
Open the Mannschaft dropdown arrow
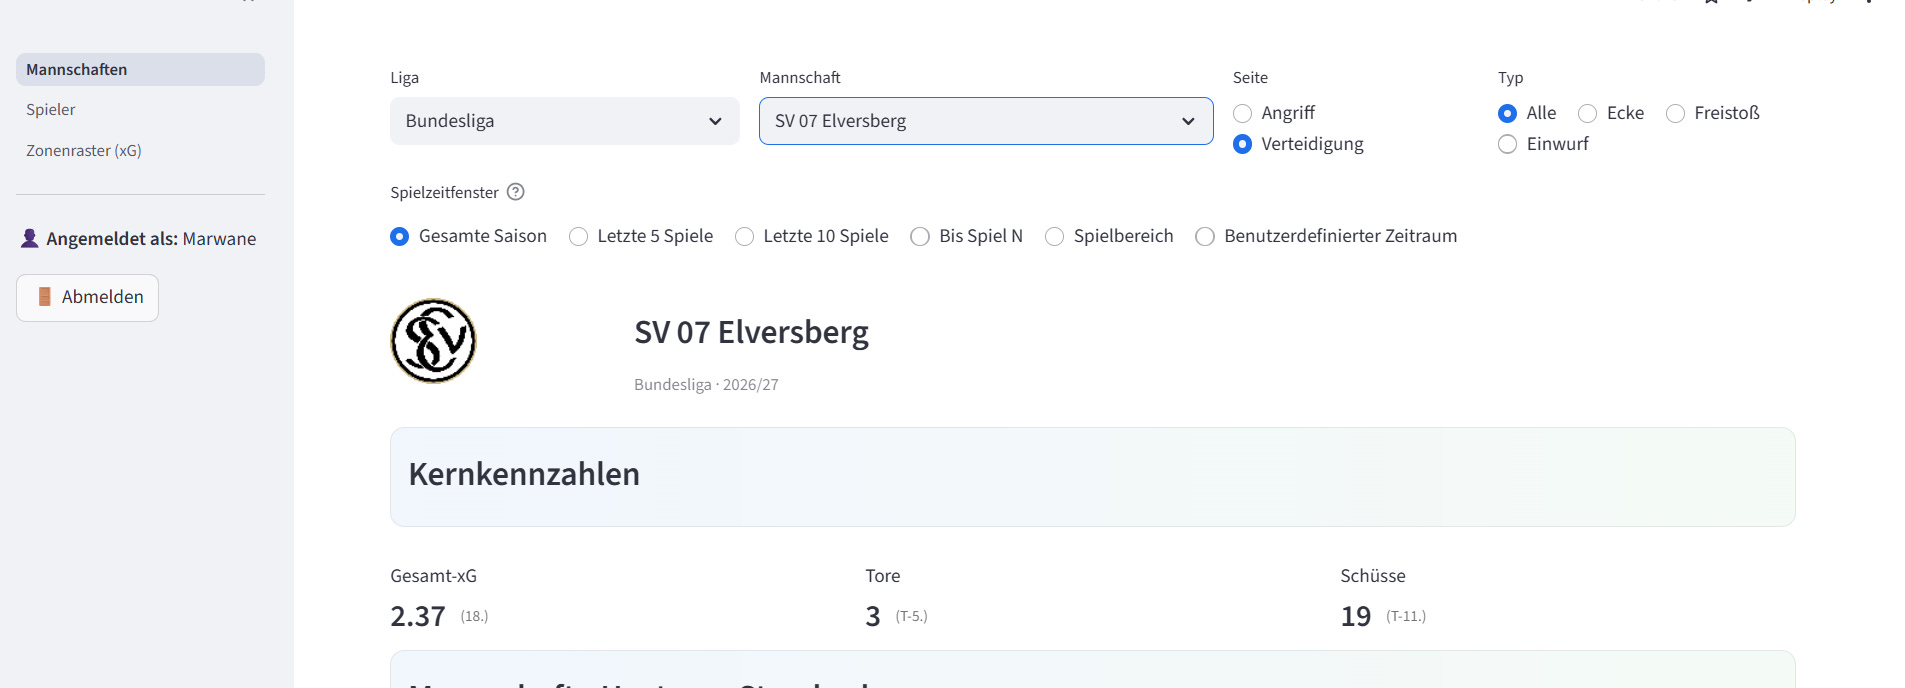click(1188, 121)
